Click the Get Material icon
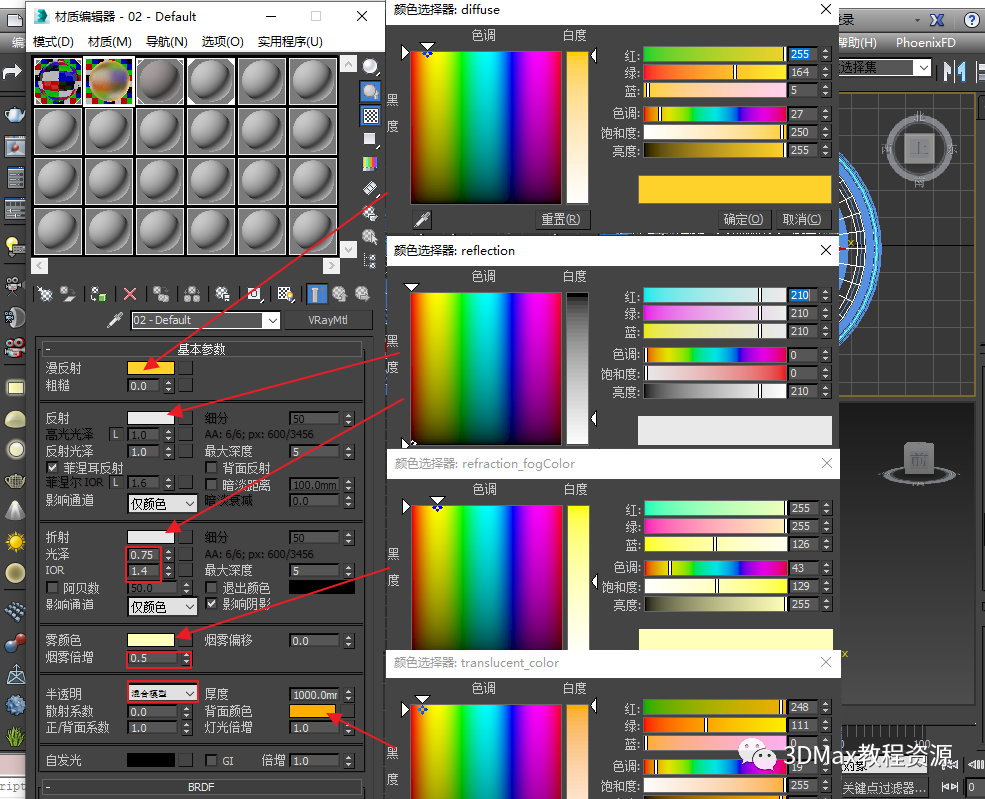 (45, 294)
